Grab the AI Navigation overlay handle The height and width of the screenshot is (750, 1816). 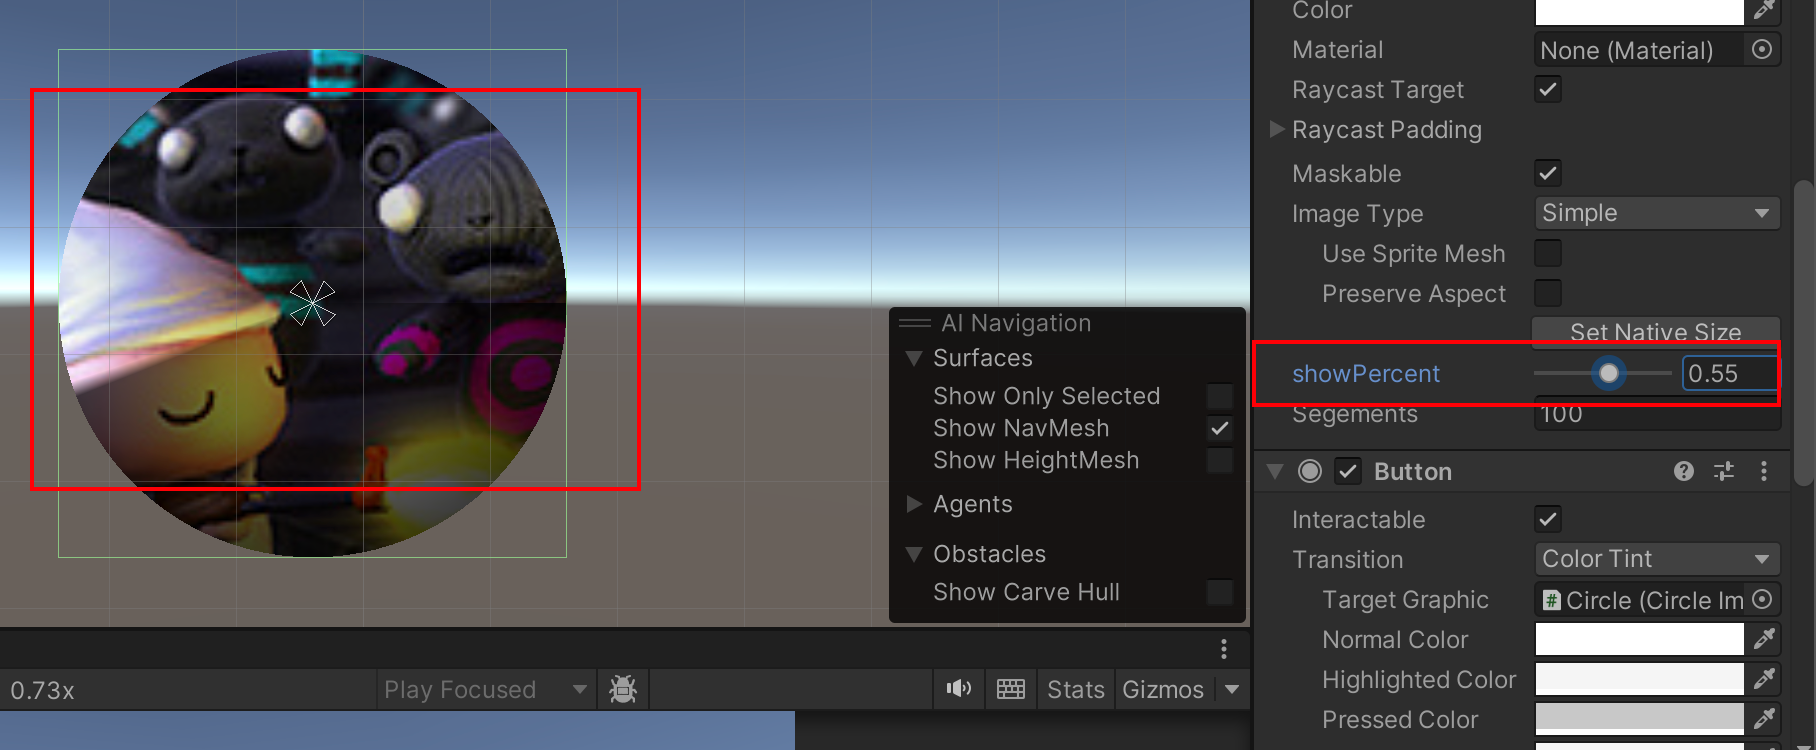[914, 323]
